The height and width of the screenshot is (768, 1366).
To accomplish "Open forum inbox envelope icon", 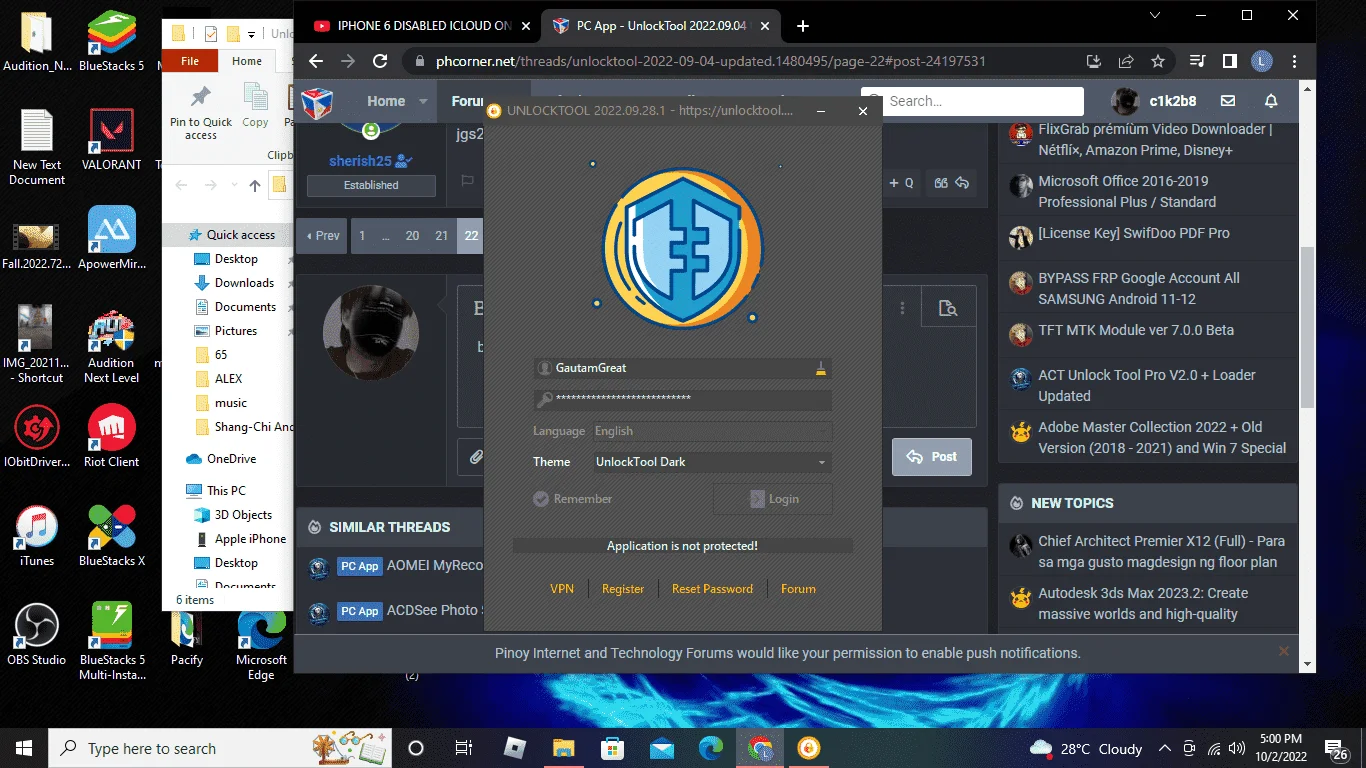I will point(1228,101).
